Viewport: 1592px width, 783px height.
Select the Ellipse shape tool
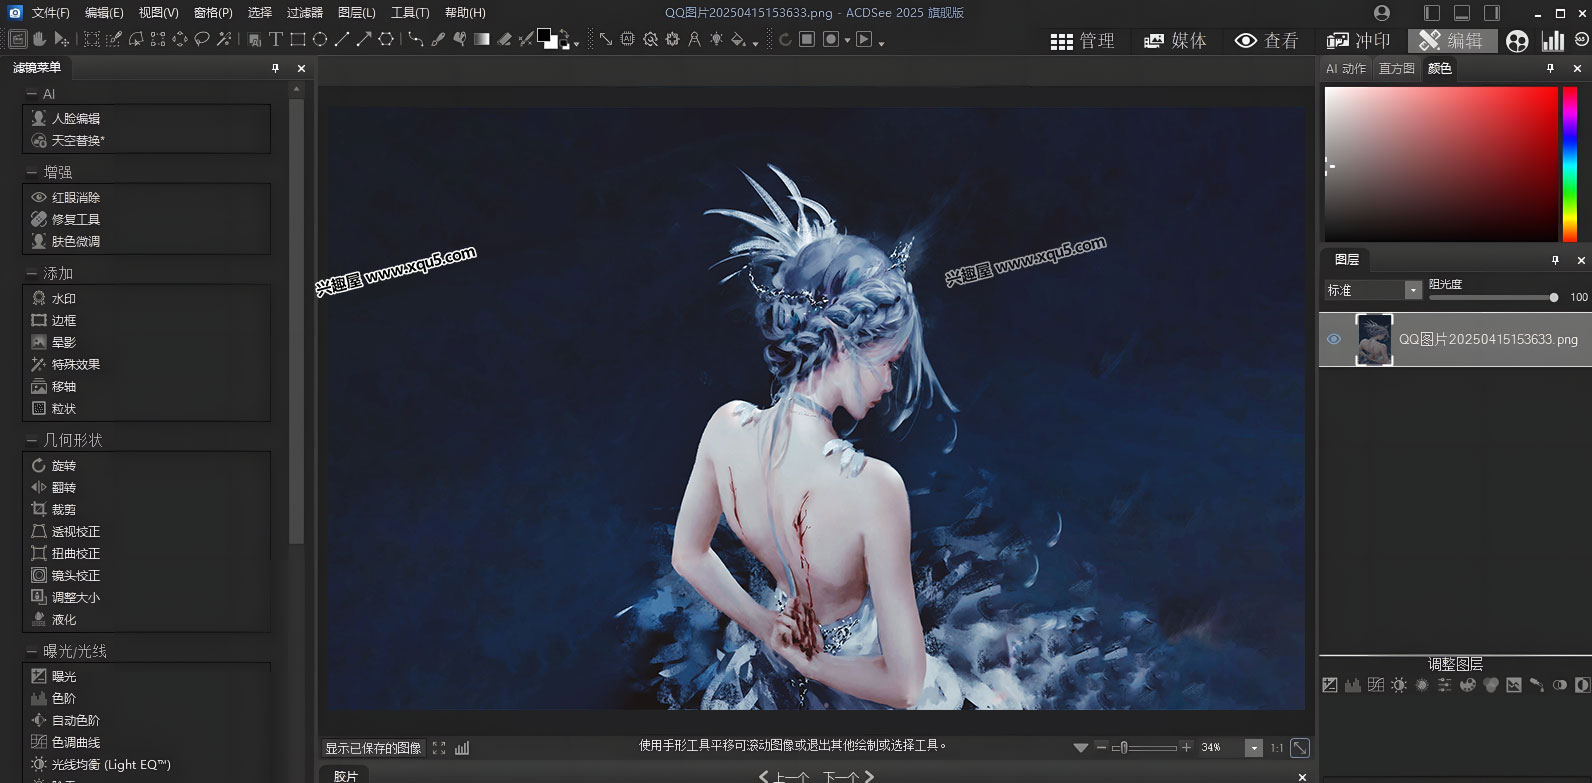(x=319, y=39)
